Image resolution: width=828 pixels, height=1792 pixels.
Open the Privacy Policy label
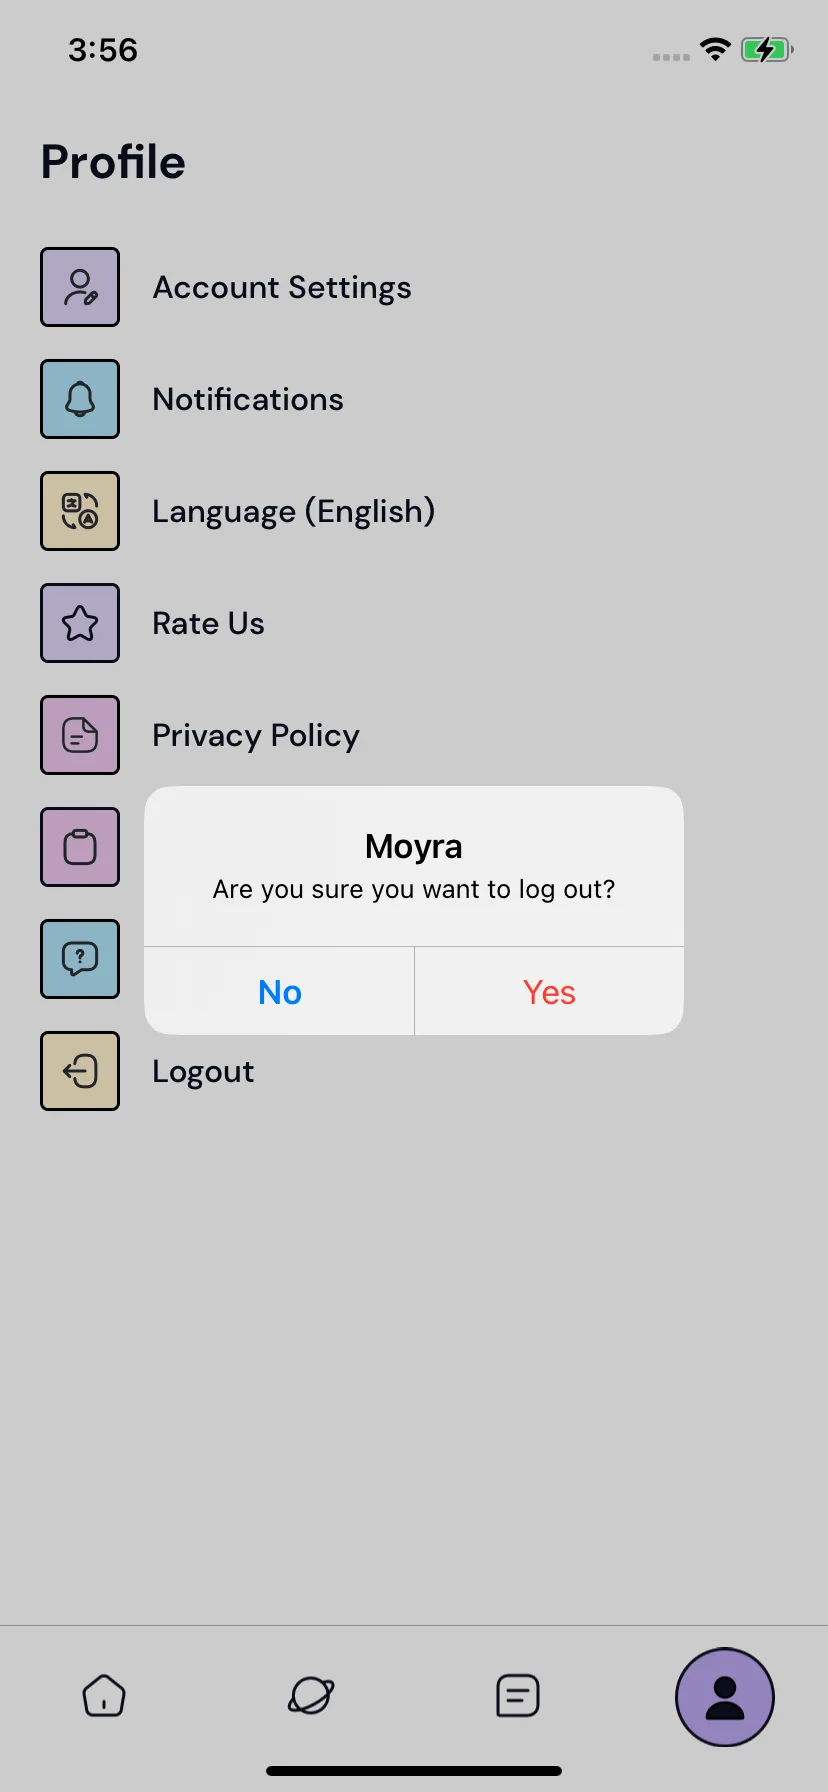pyautogui.click(x=256, y=736)
